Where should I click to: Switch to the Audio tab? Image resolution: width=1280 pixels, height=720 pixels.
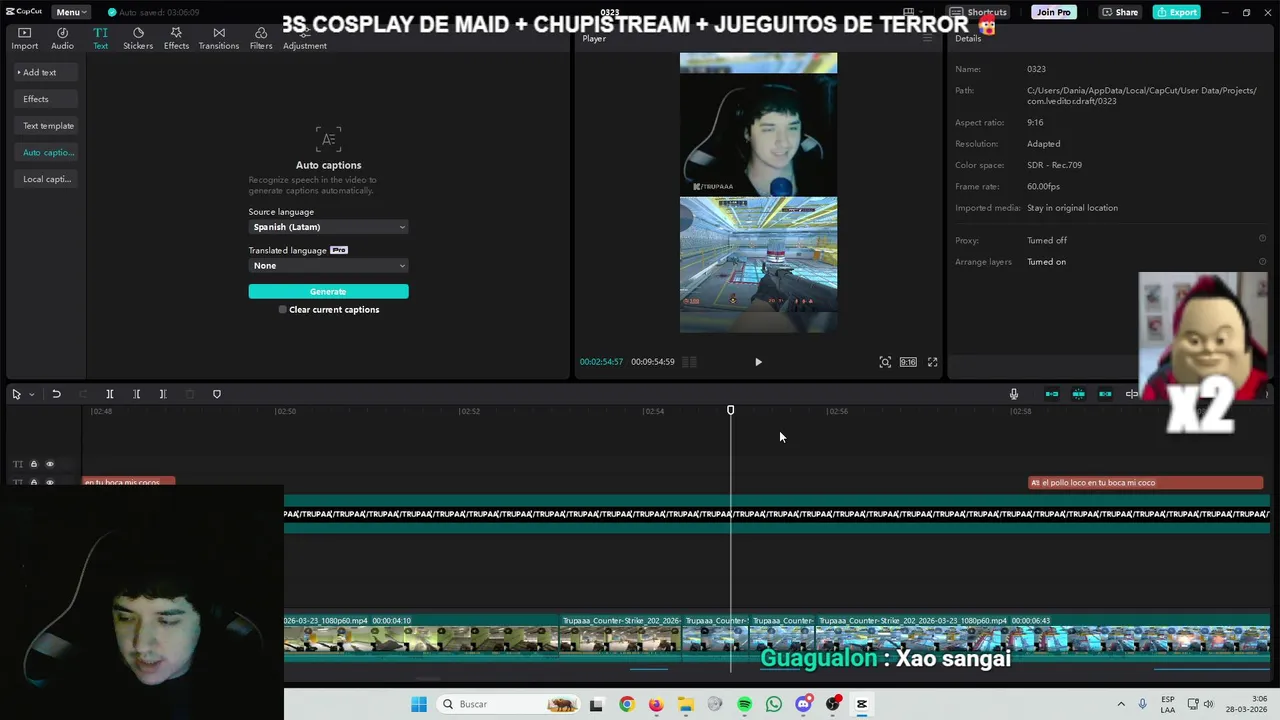coord(62,38)
